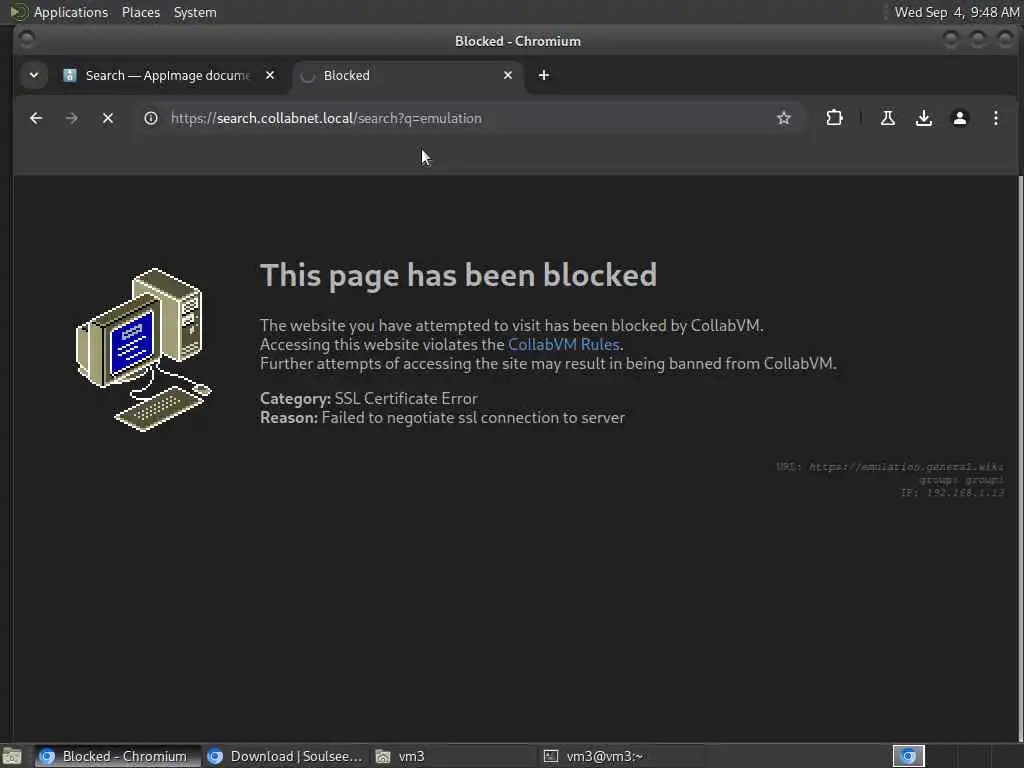This screenshot has height=768, width=1024.
Task: Click 'Reason: Failed to negotiate ssl' text
Action: click(442, 417)
